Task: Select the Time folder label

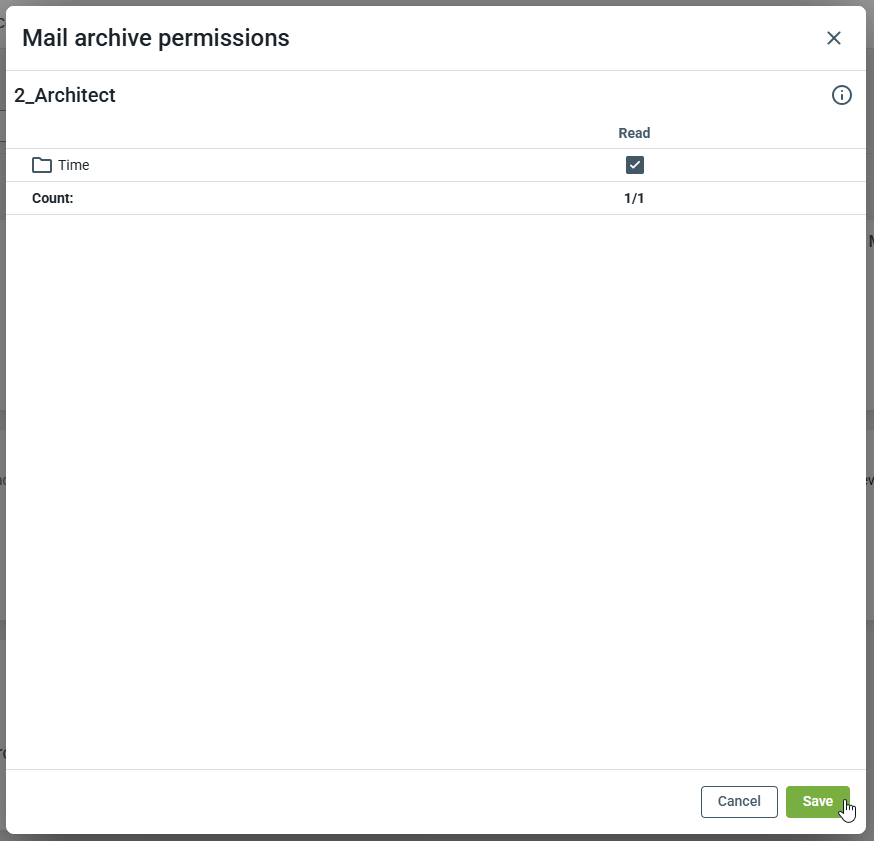Action: pos(74,165)
